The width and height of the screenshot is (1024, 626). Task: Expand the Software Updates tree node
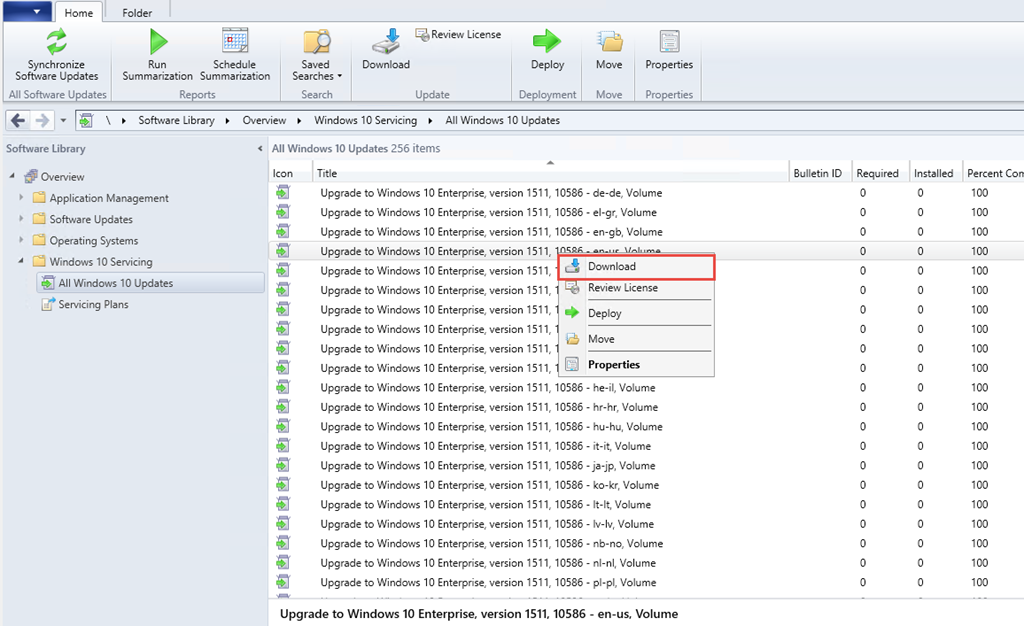pos(21,219)
